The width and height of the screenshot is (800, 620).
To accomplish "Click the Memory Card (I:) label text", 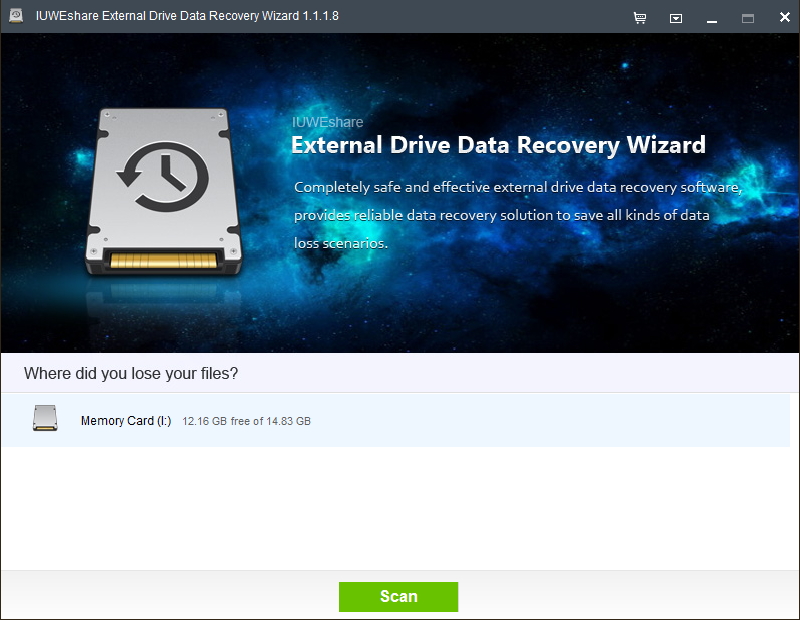I will [x=128, y=421].
